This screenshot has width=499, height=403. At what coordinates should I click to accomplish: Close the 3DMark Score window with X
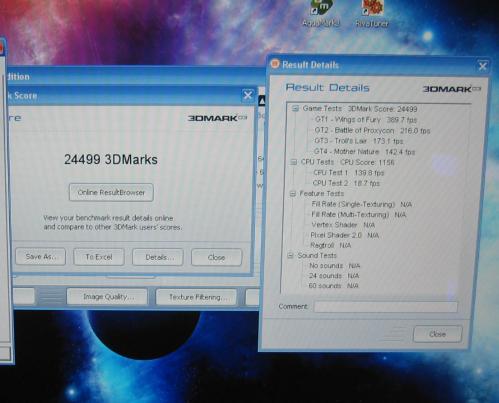(248, 96)
